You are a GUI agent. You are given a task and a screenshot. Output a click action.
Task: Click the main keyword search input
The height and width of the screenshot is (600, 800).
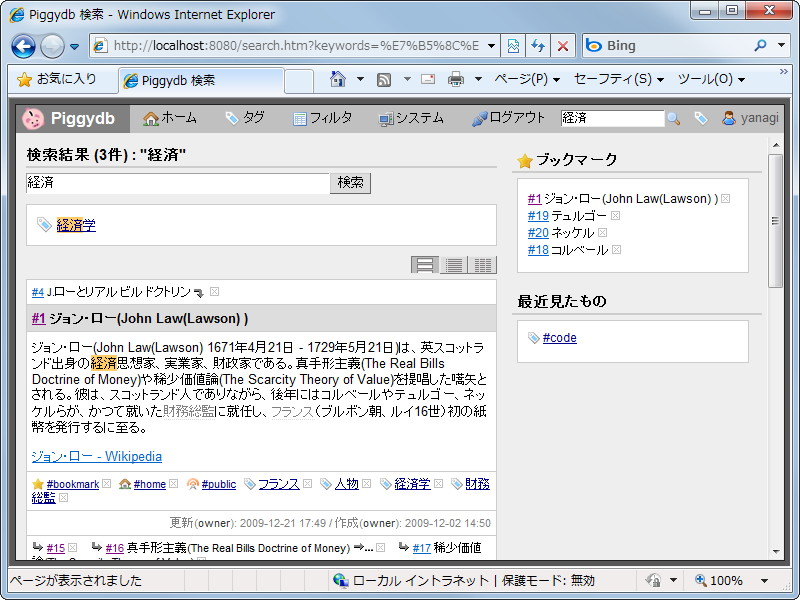178,183
